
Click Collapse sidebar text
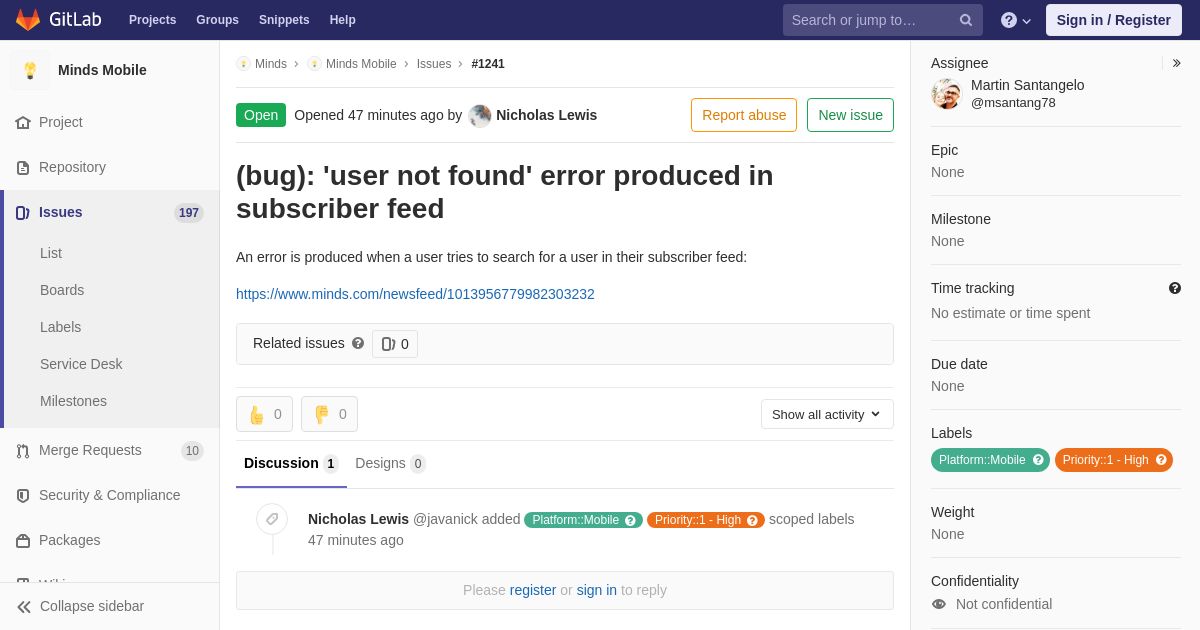pyautogui.click(x=92, y=606)
